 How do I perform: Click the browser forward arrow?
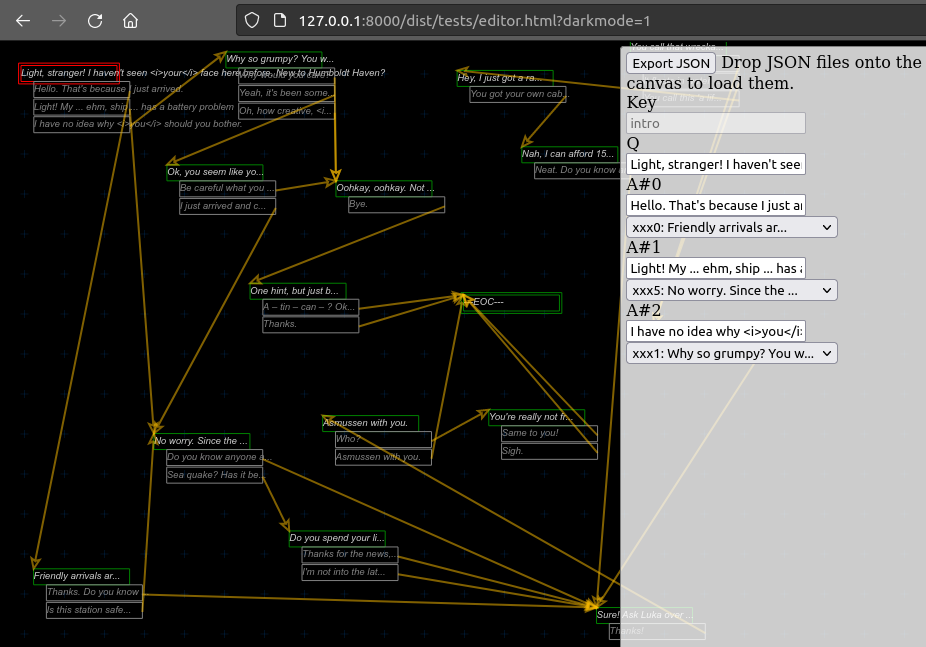[59, 20]
